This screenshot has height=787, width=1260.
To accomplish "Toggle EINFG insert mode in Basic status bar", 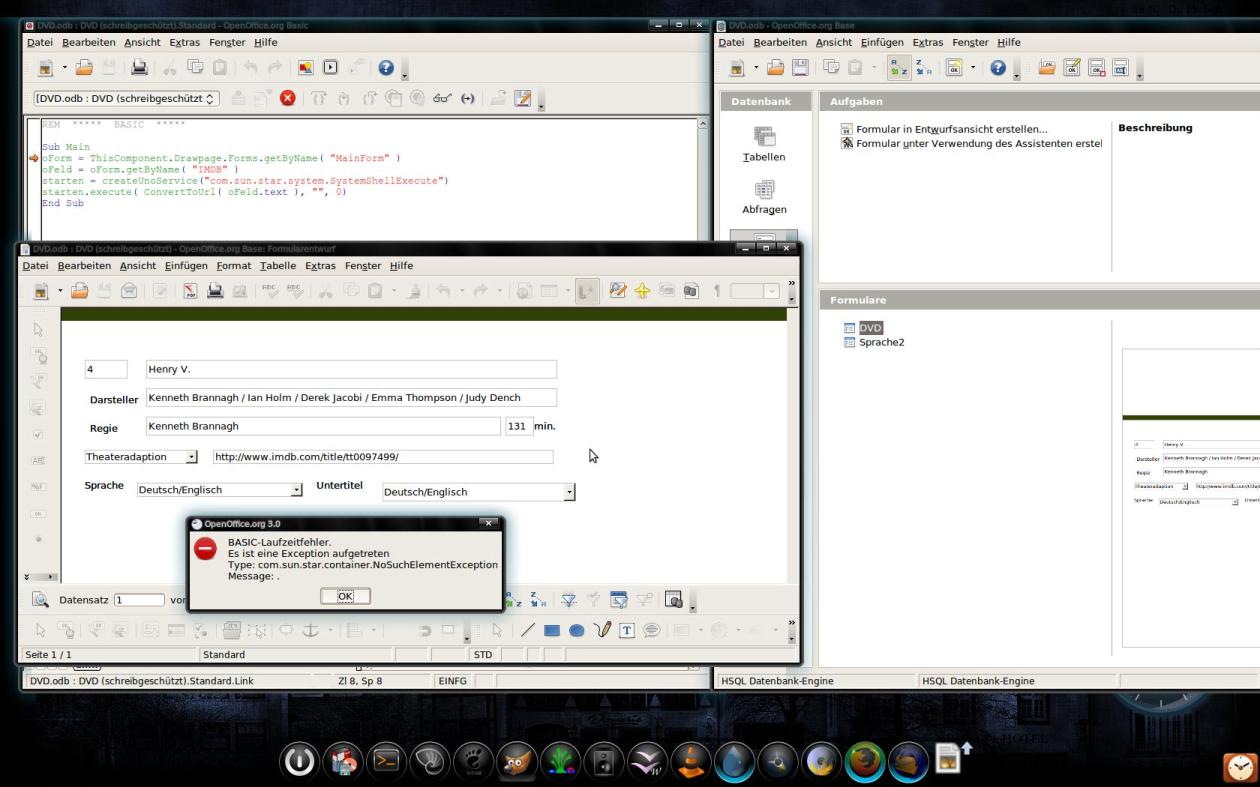I will 452,681.
